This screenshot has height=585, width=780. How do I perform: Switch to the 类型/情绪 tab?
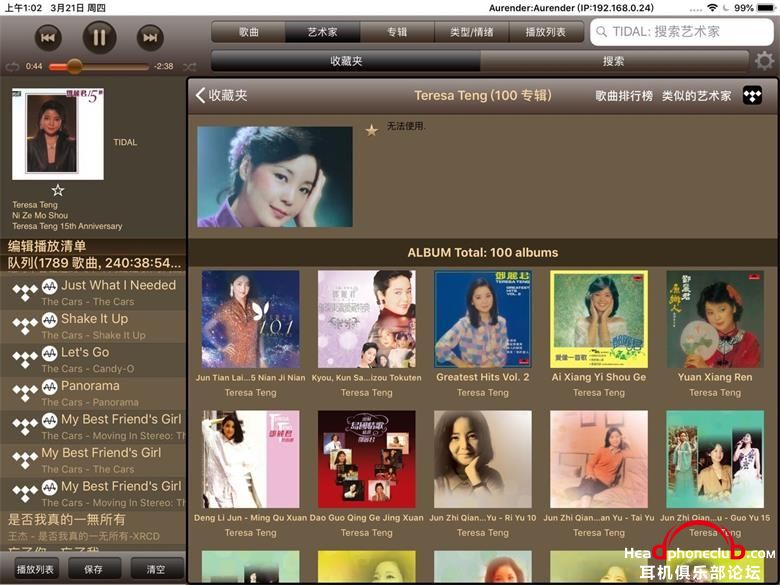pos(472,32)
